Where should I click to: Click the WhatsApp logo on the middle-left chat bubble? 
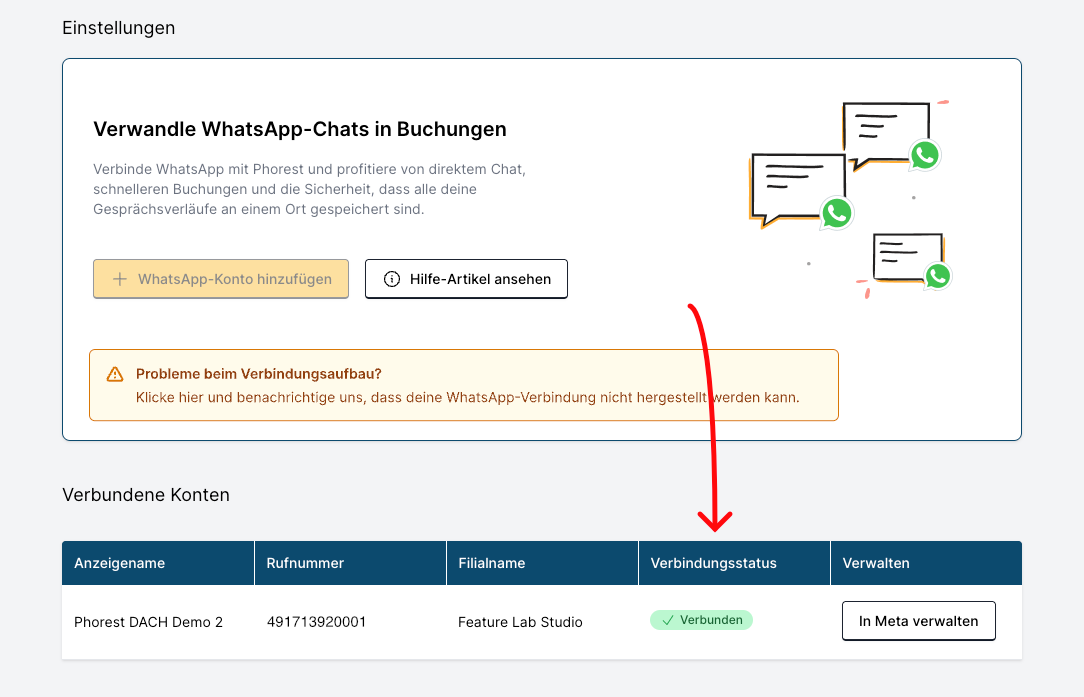tap(836, 212)
